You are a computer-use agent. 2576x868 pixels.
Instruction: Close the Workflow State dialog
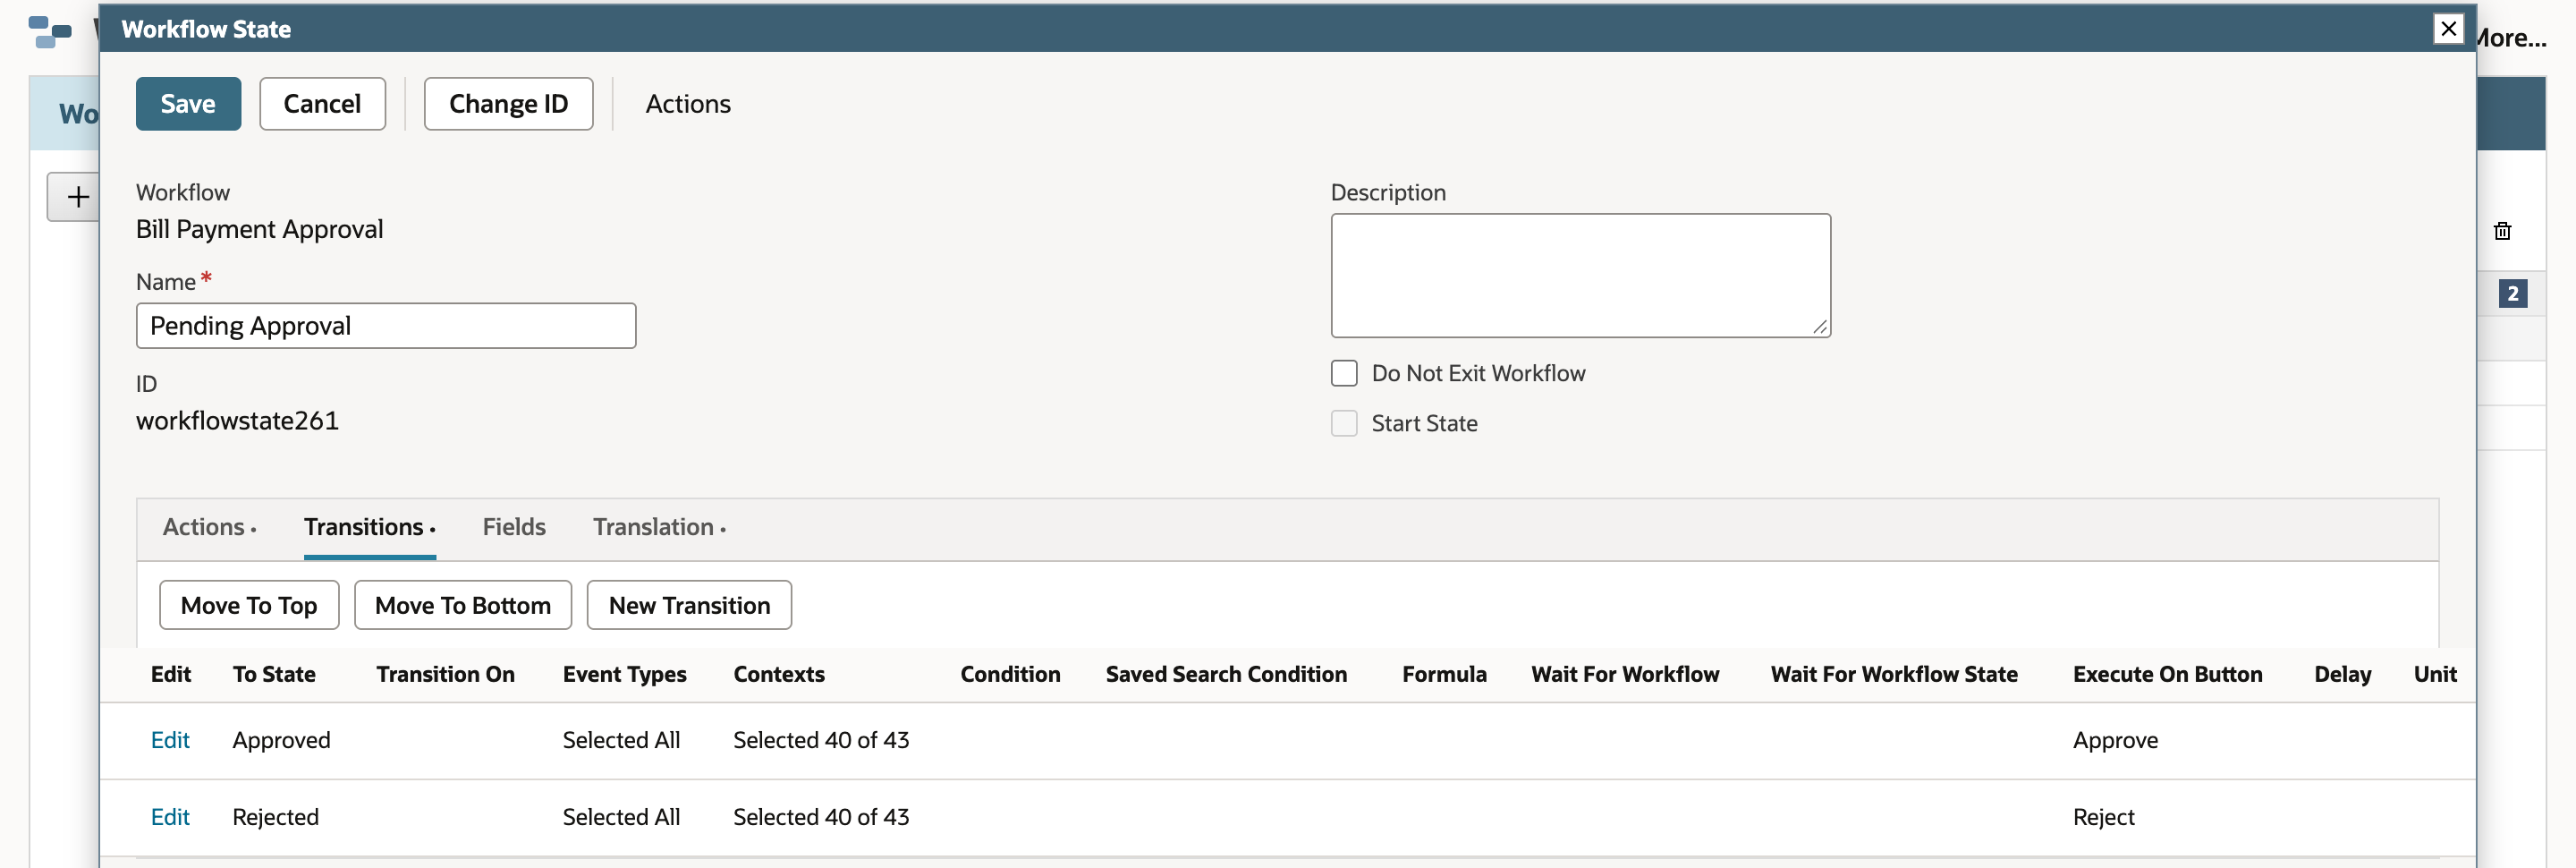tap(2447, 29)
